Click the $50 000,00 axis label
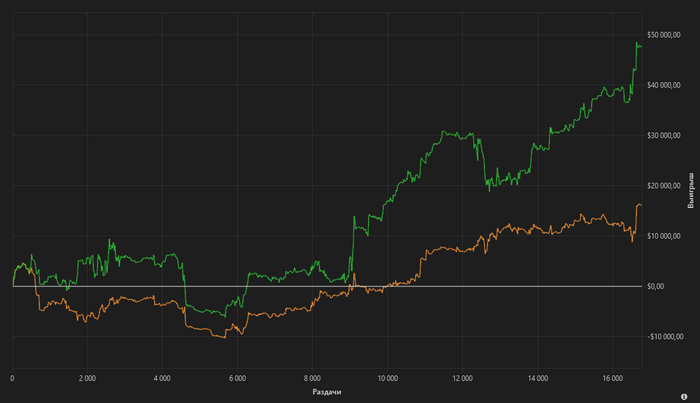Image resolution: width=700 pixels, height=403 pixels. pos(664,35)
